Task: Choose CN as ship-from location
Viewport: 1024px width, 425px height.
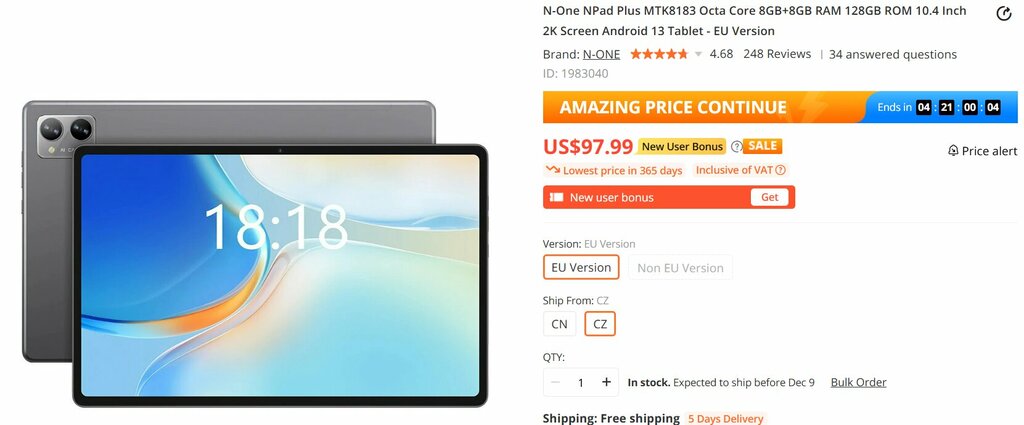Action: [560, 324]
